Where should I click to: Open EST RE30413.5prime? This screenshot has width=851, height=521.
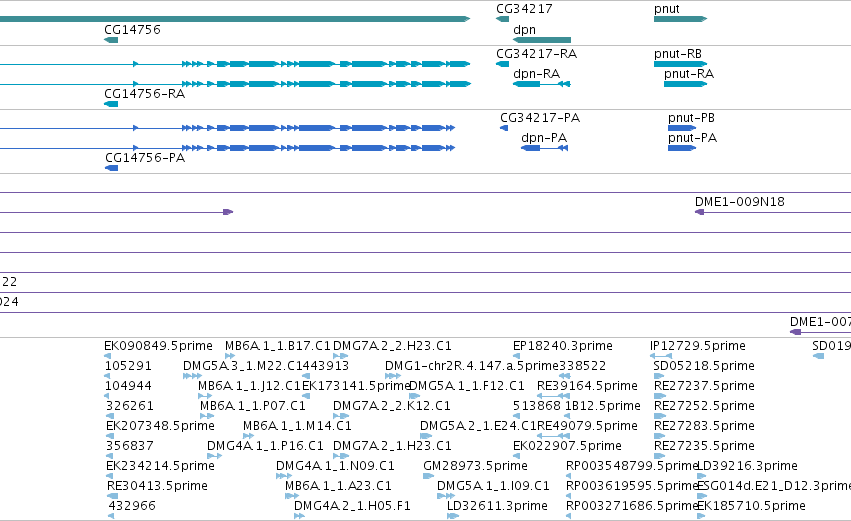(157, 486)
